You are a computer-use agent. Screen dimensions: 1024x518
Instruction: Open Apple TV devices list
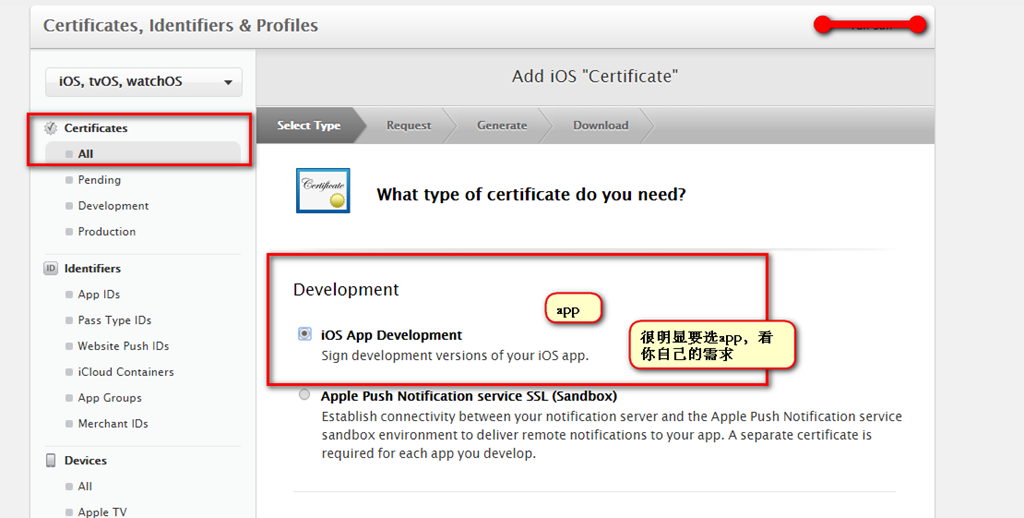(102, 512)
